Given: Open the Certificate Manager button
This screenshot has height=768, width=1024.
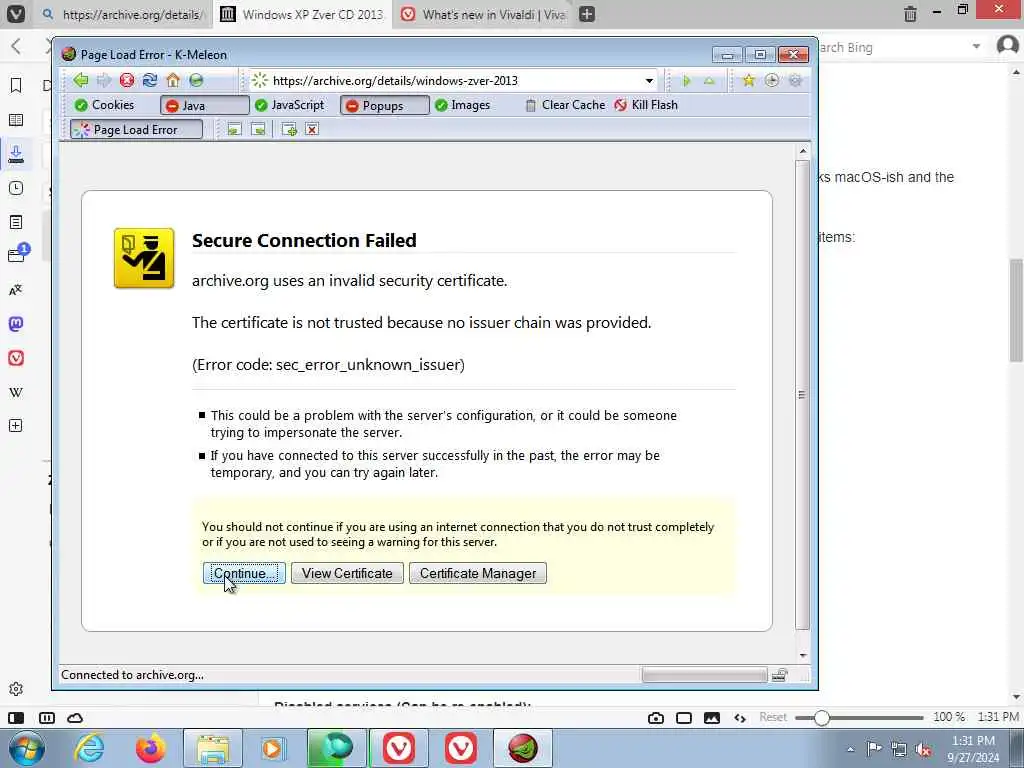Looking at the screenshot, I should tap(478, 573).
